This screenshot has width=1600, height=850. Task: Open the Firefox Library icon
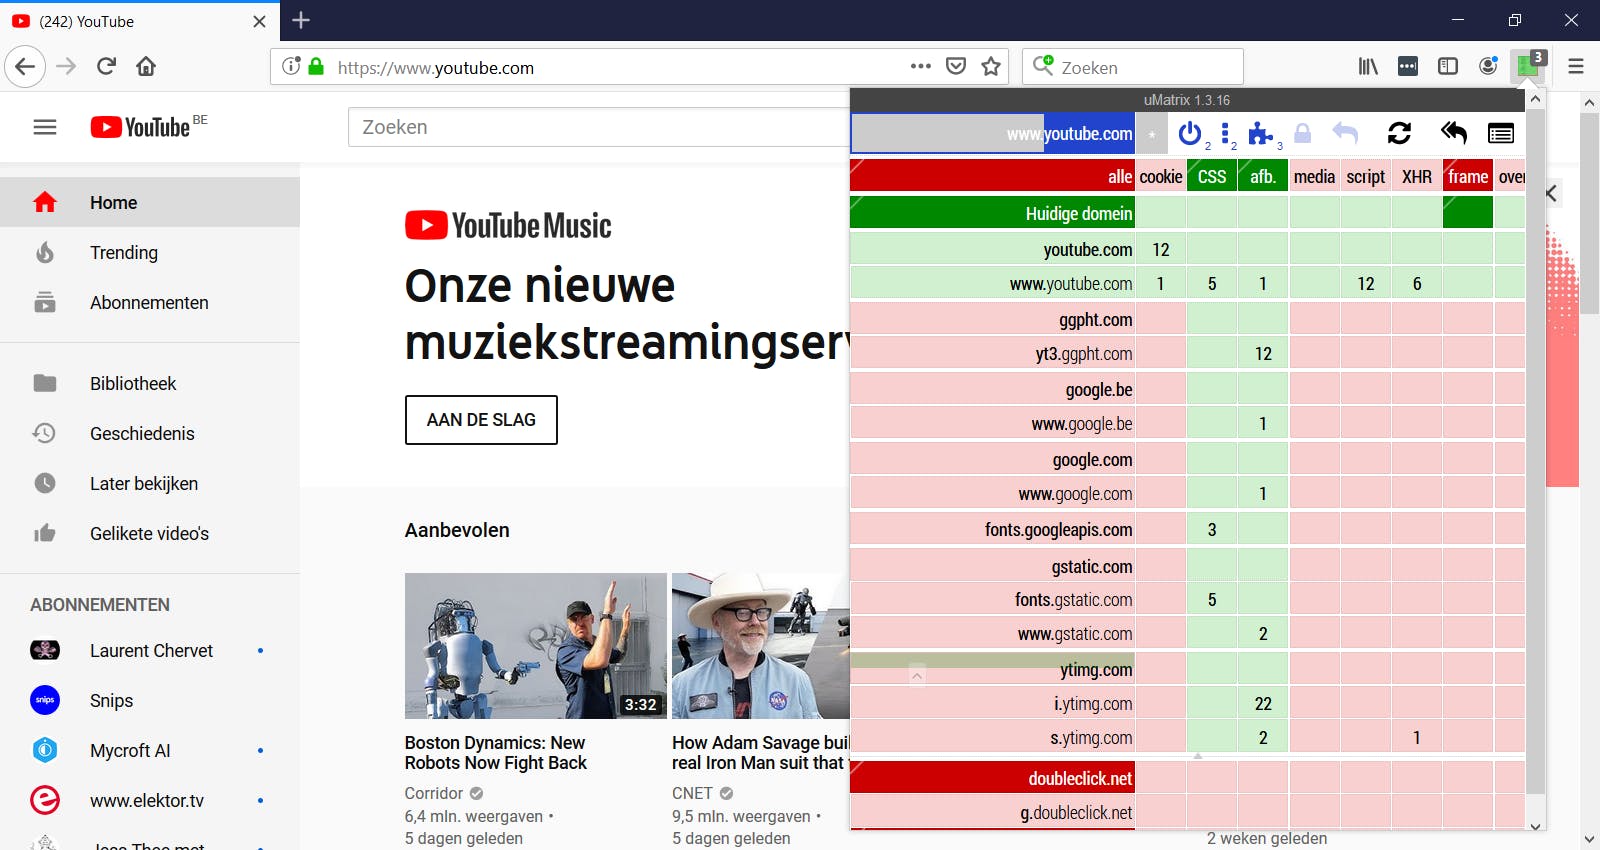(x=1368, y=66)
